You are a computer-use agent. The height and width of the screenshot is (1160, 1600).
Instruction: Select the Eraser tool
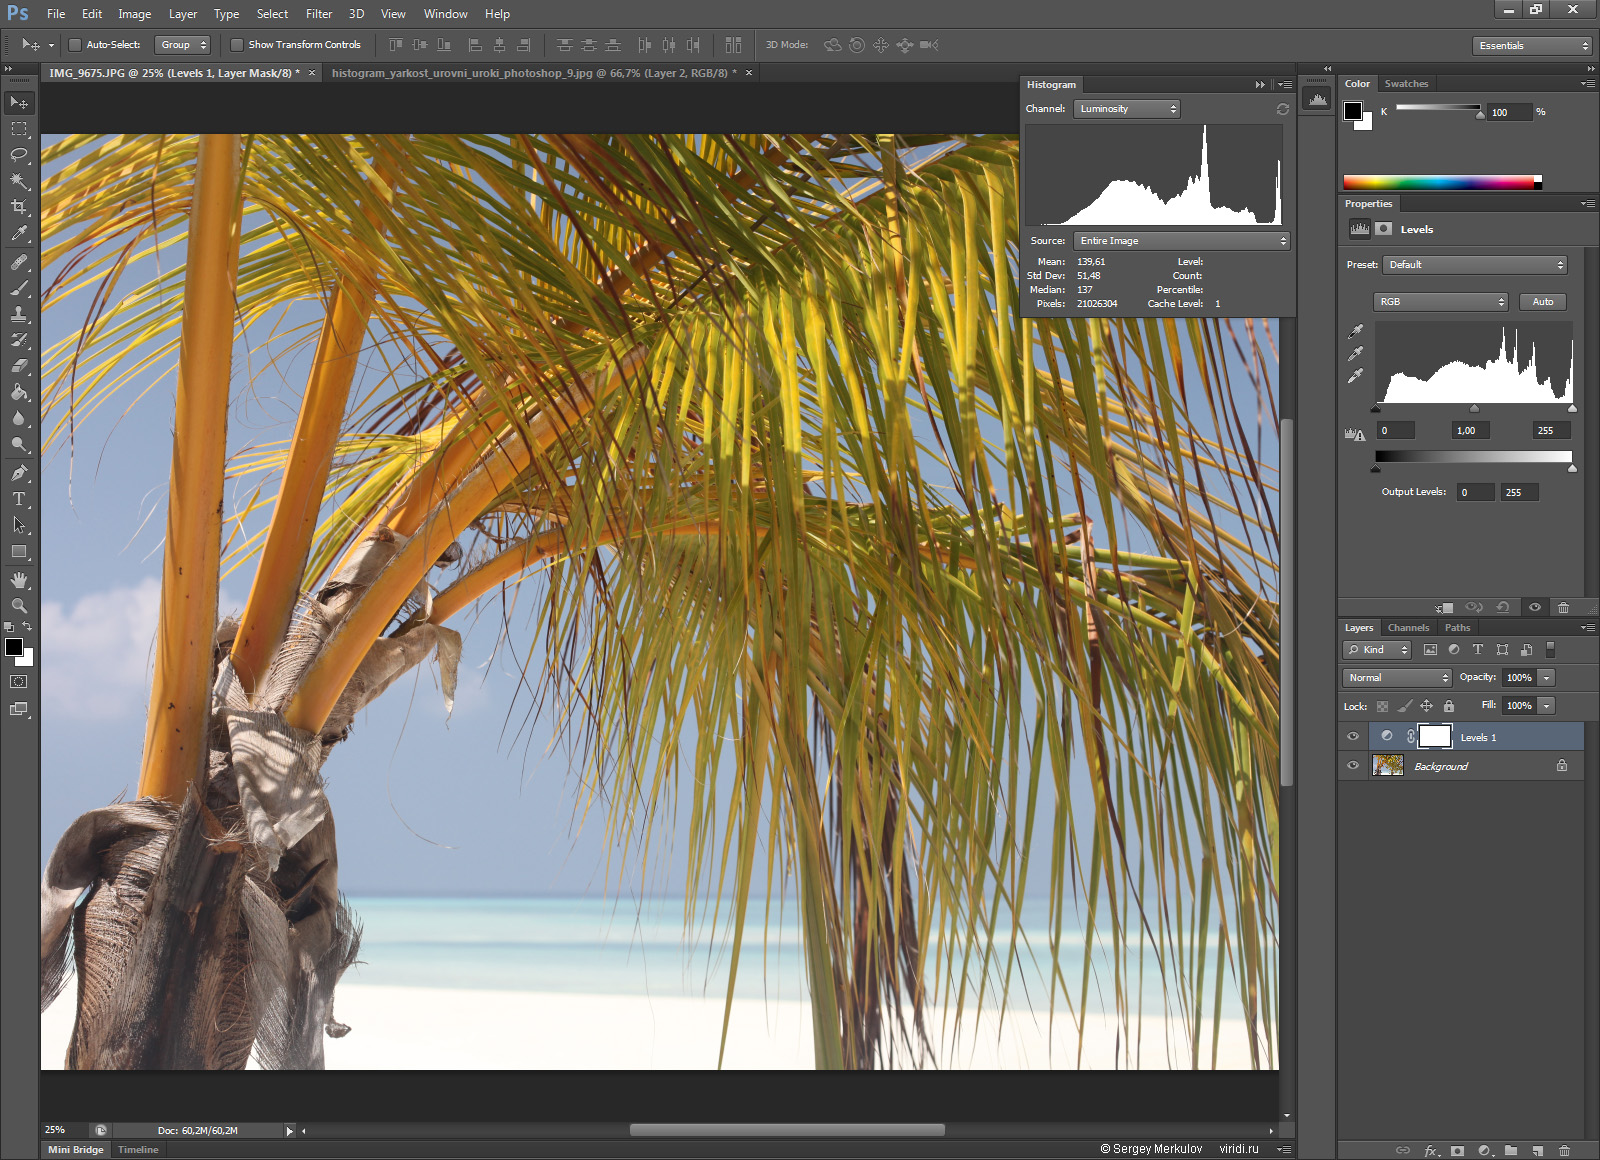tap(19, 366)
